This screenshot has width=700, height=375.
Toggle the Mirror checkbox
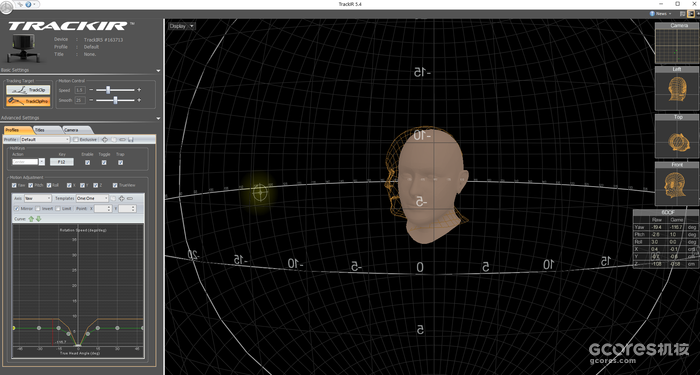tap(17, 208)
